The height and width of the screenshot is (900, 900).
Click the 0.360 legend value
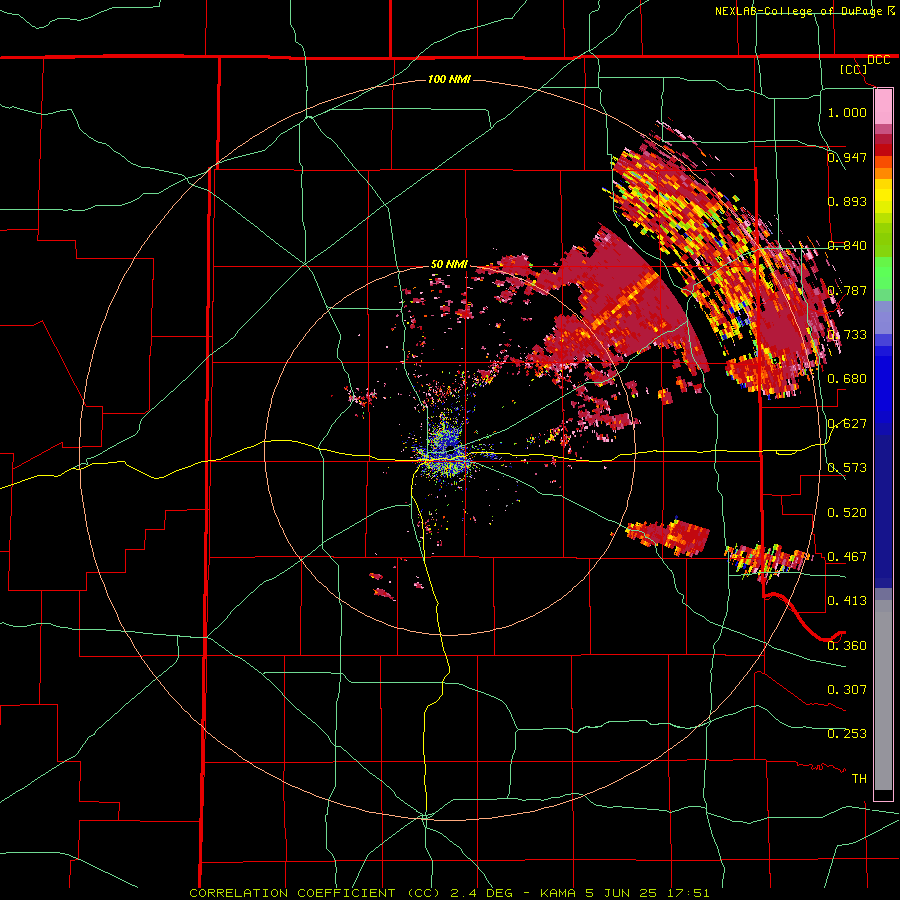(x=847, y=645)
